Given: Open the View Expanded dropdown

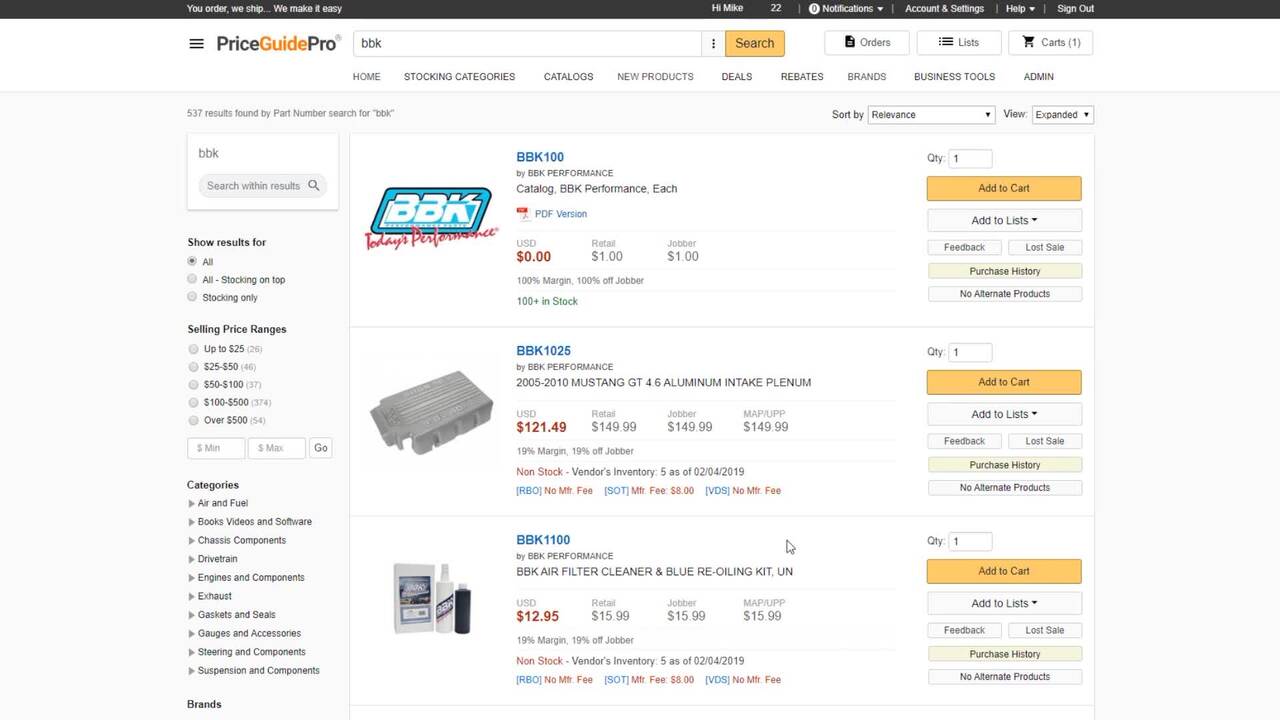Looking at the screenshot, I should (x=1062, y=115).
